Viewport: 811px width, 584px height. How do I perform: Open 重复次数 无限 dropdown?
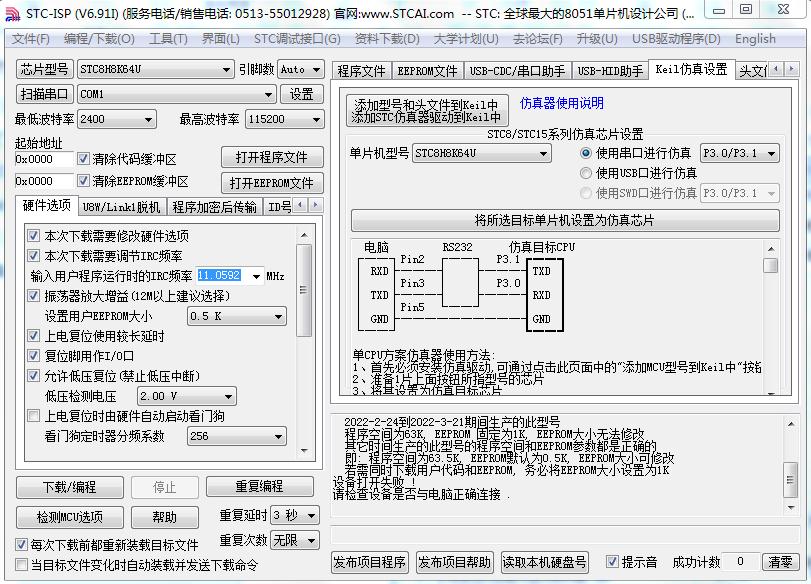pyautogui.click(x=295, y=541)
